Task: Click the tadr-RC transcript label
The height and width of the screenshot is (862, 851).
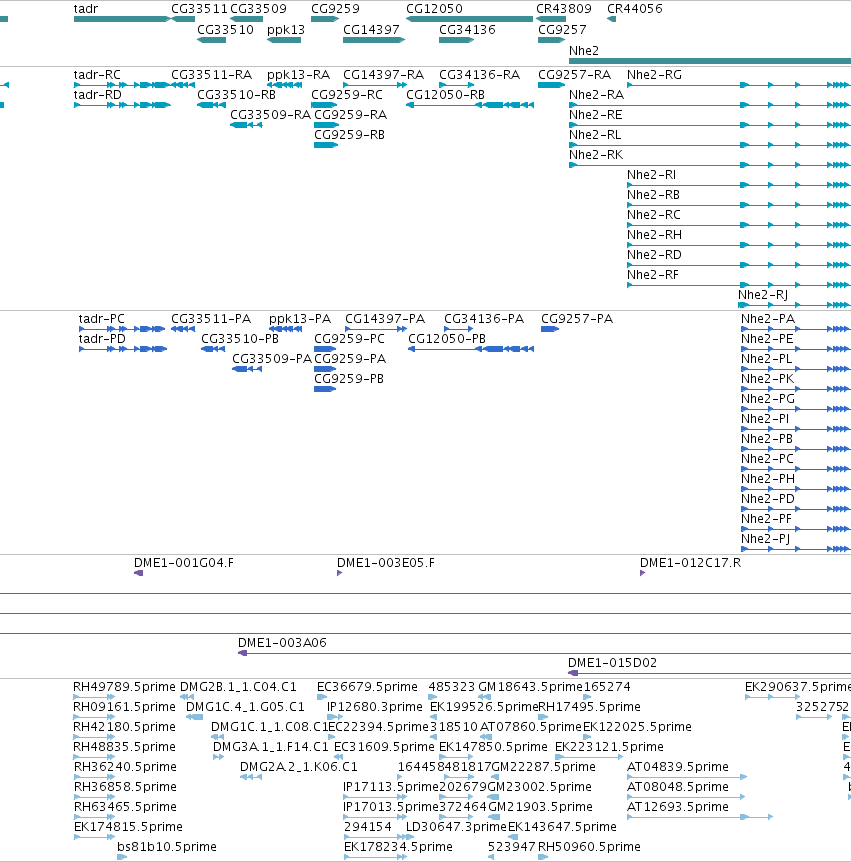Action: click(97, 75)
